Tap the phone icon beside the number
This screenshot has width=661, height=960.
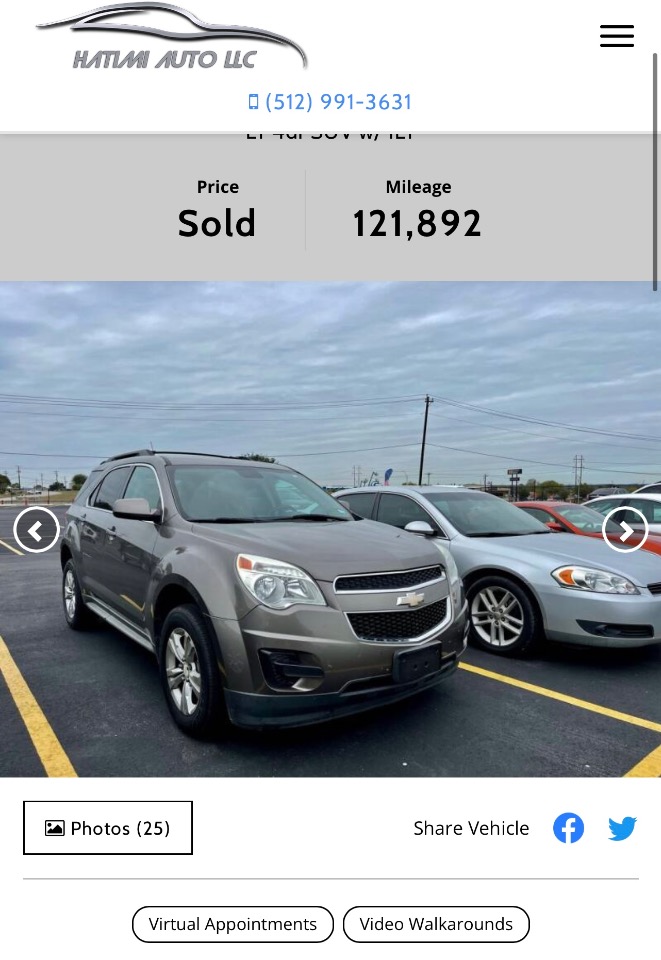[253, 102]
